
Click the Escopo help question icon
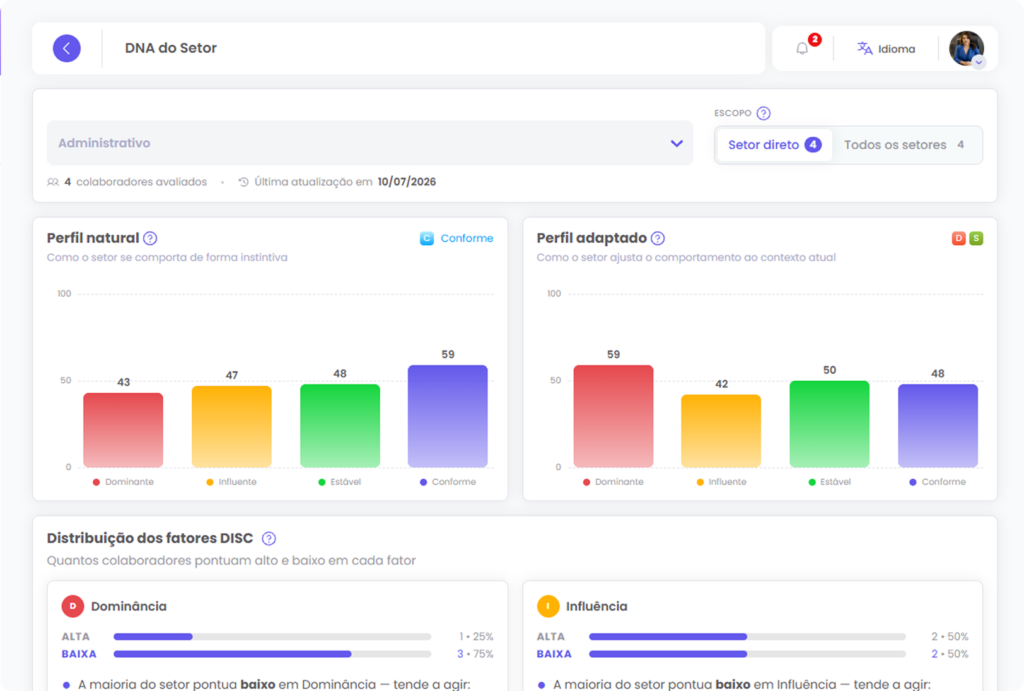pos(763,113)
